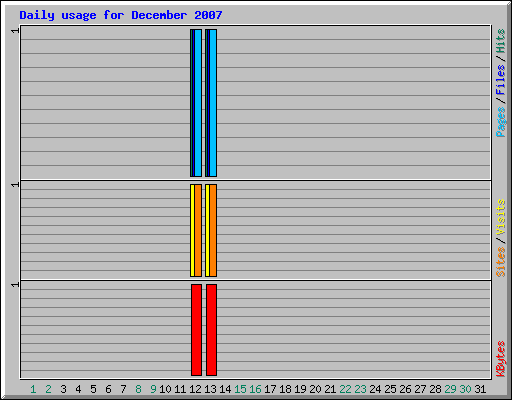512x400 pixels.
Task: Click day label 4 on the x-axis
Action: point(78,389)
